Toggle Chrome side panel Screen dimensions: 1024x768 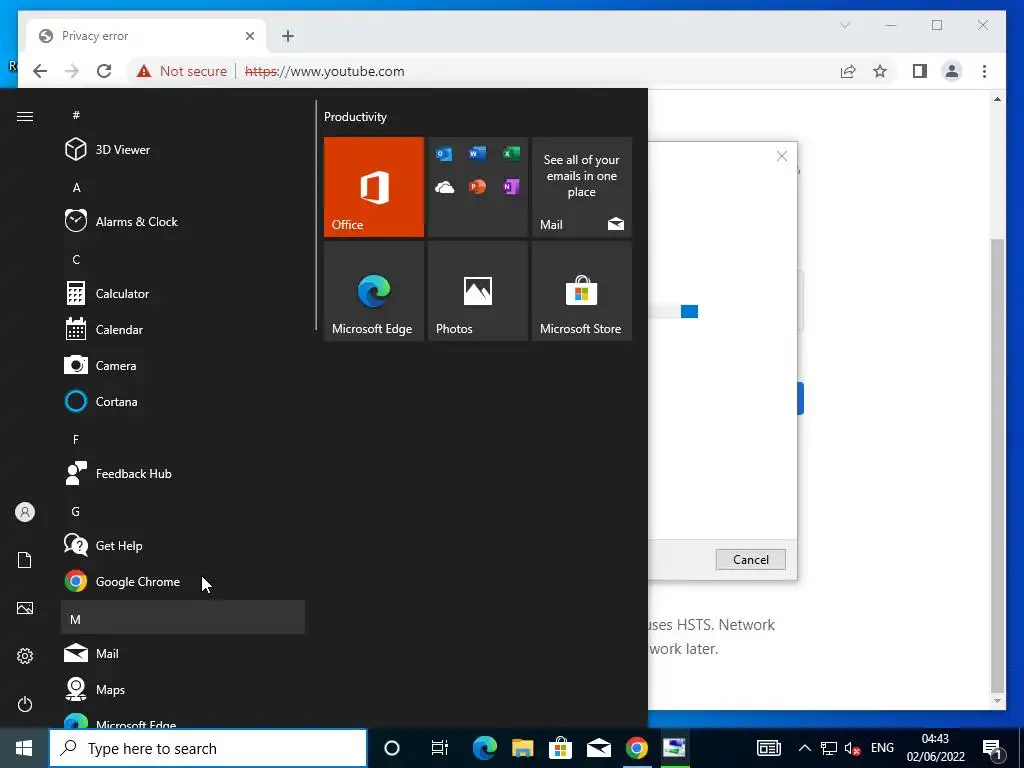coord(920,71)
